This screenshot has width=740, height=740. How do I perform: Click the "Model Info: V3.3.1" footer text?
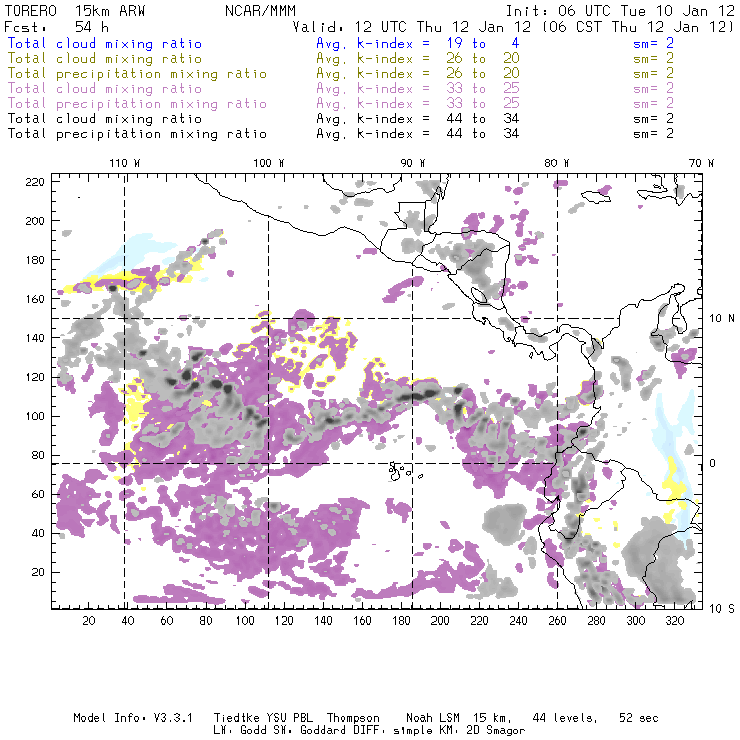[x=133, y=718]
